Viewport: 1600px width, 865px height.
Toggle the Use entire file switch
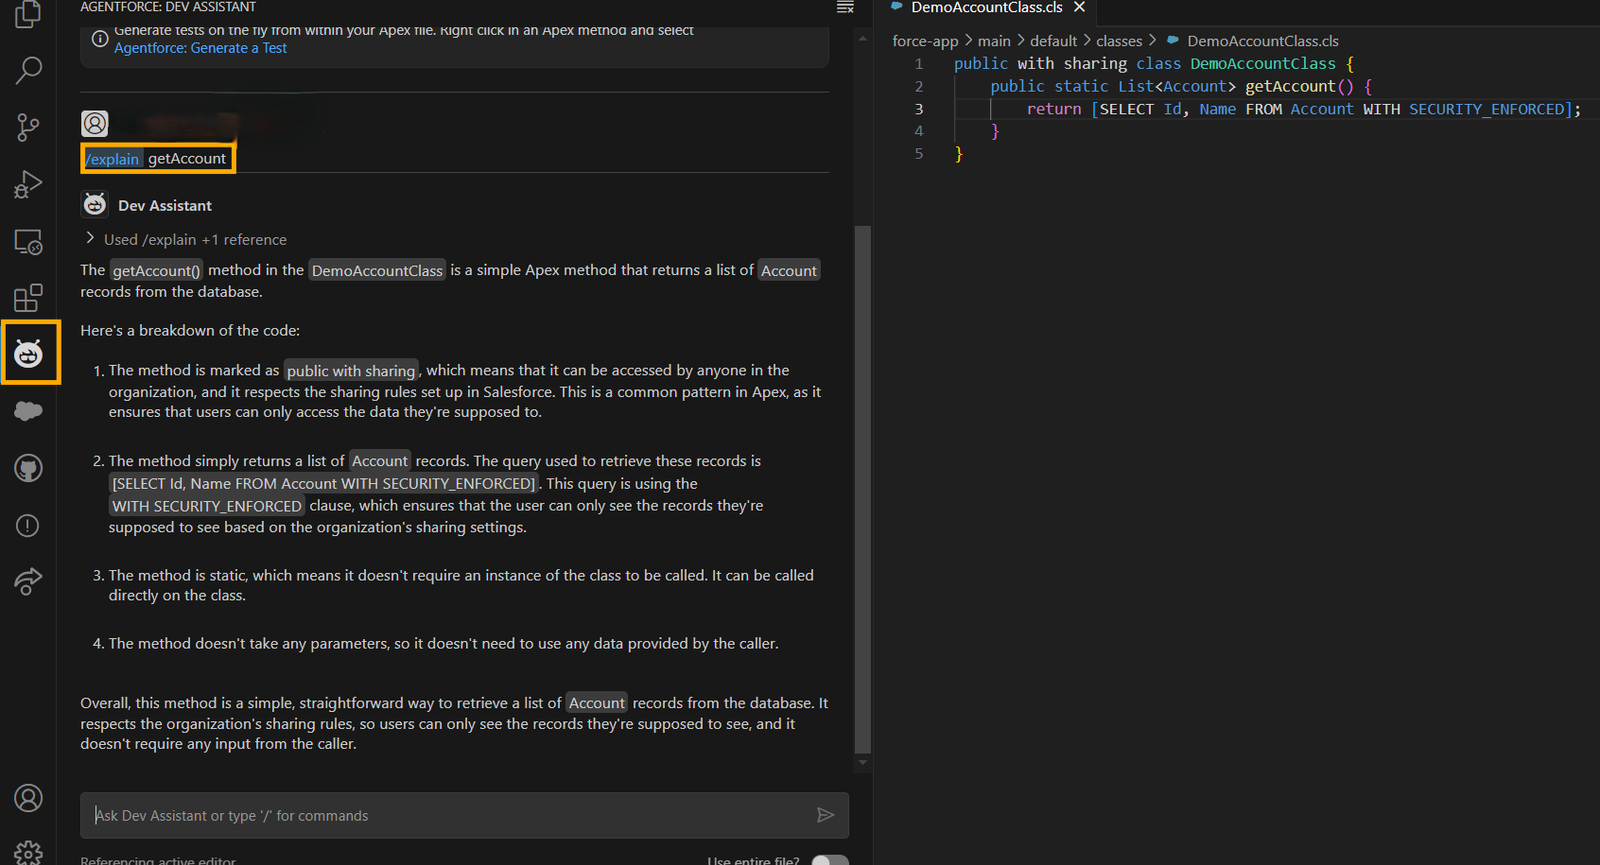[x=830, y=860]
